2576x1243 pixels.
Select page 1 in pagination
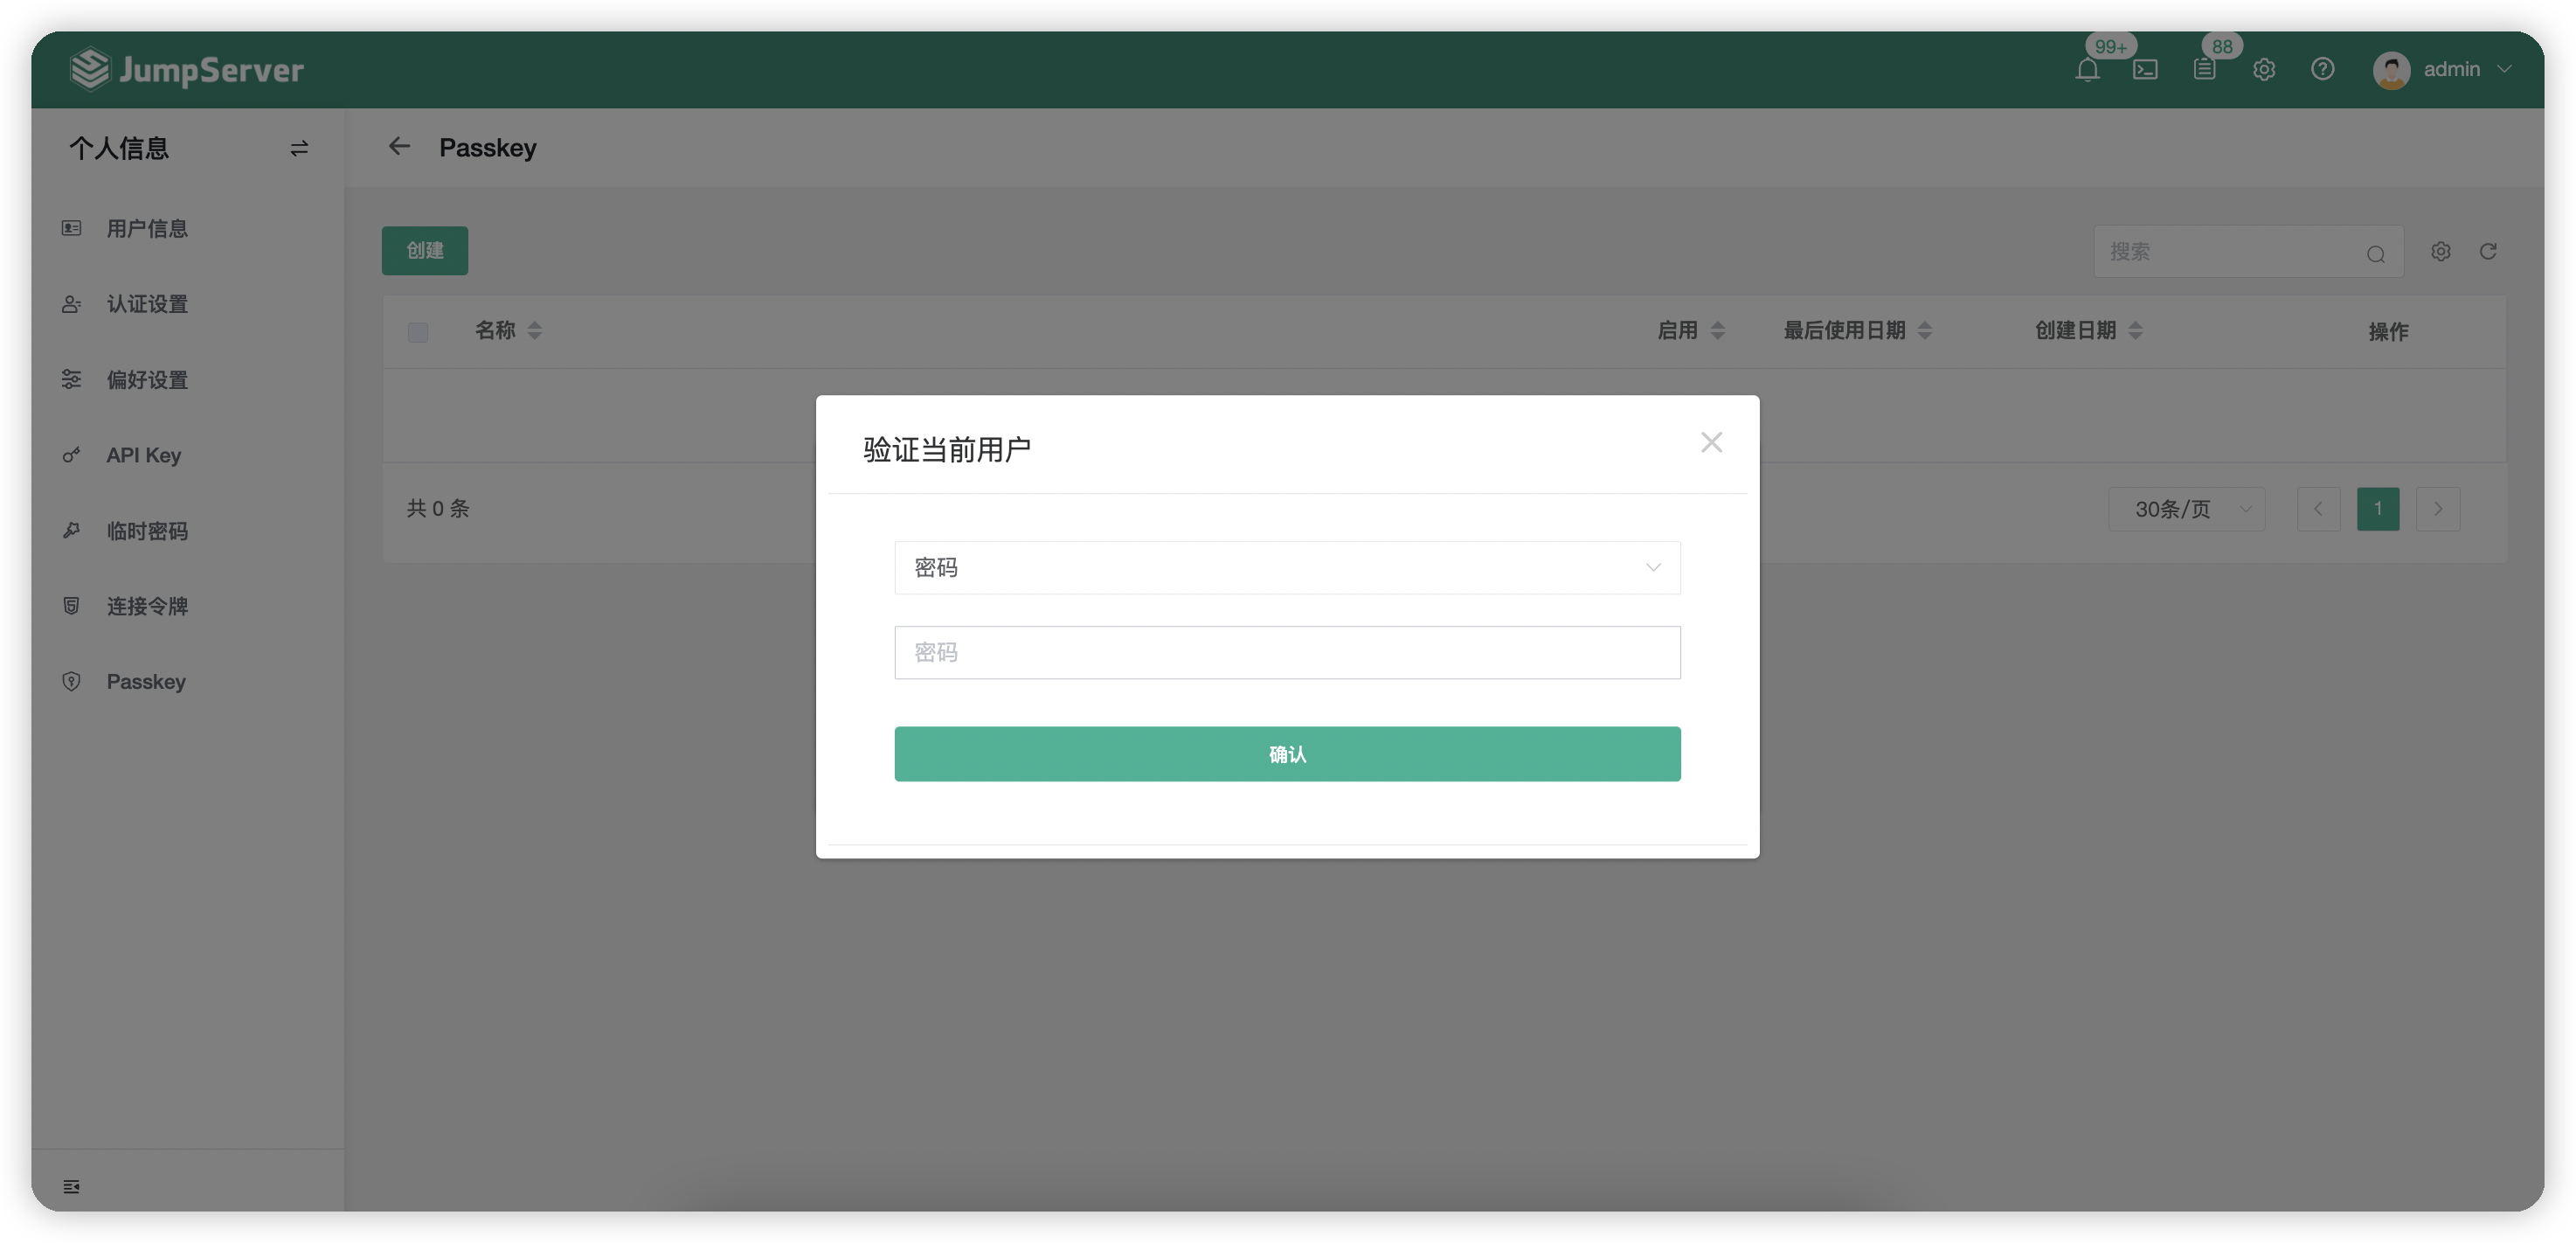(2378, 509)
